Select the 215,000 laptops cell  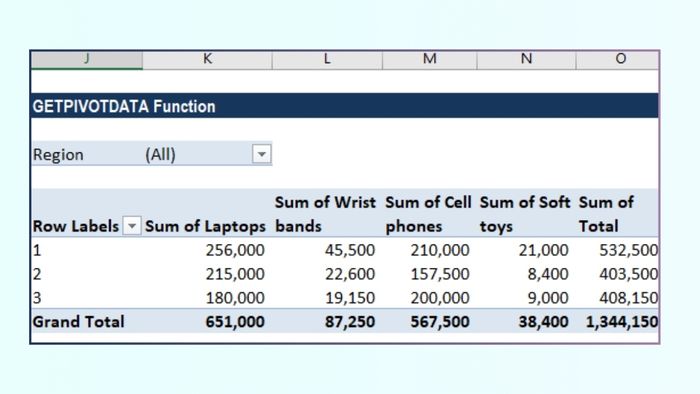207,274
